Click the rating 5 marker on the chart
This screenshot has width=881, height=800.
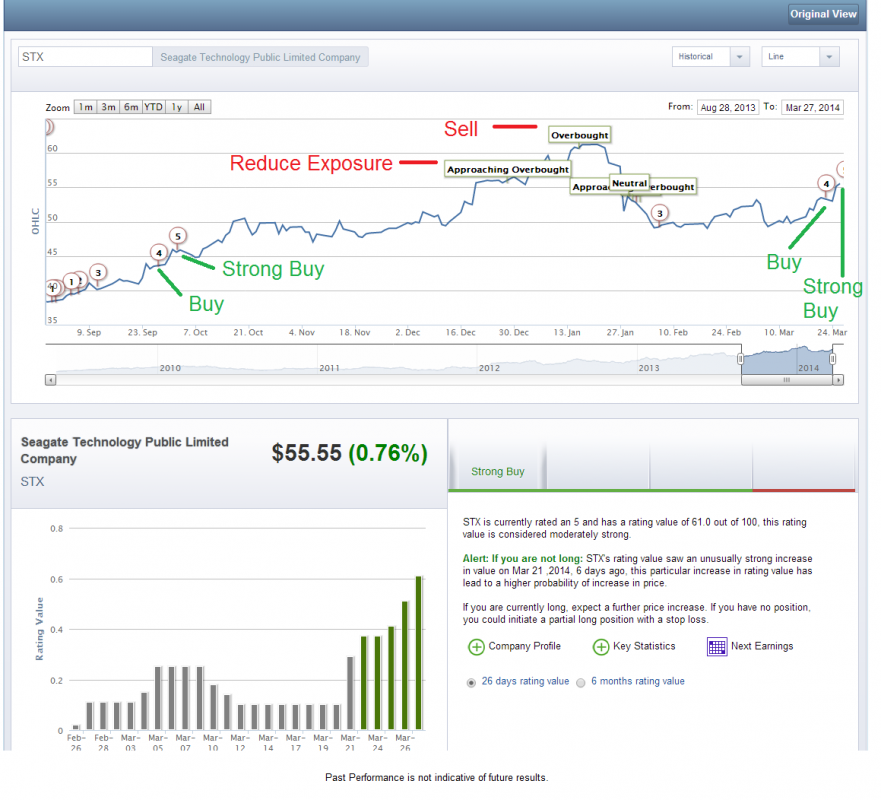(x=177, y=237)
